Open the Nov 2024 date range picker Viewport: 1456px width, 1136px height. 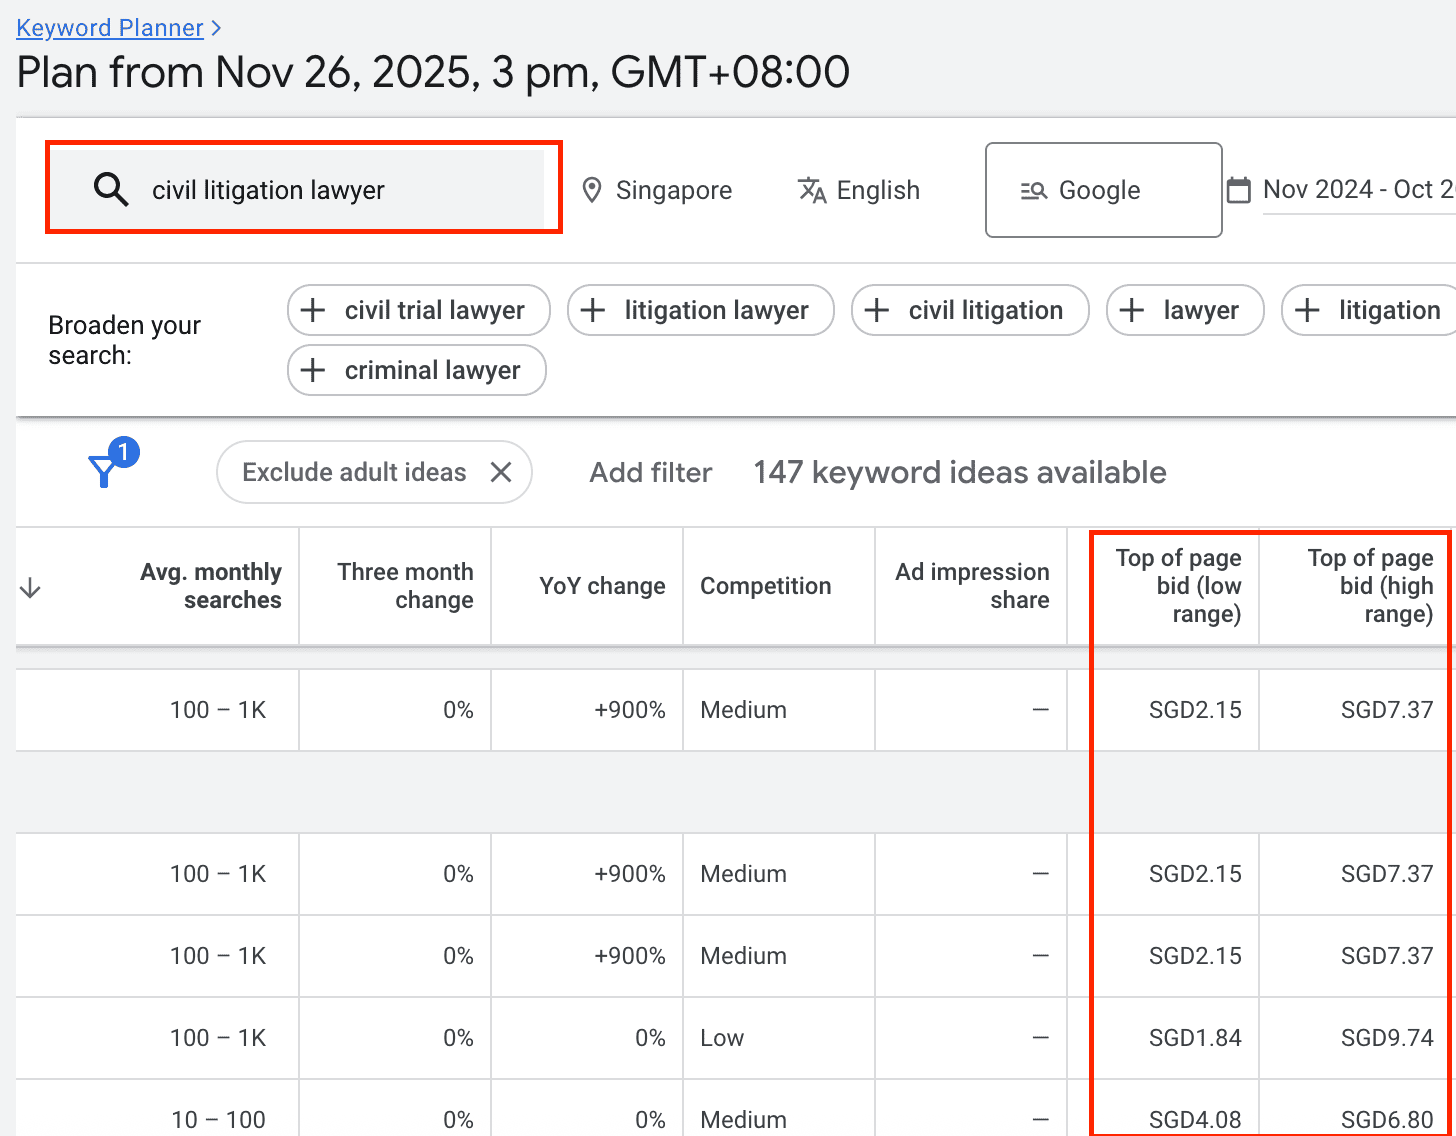coord(1357,190)
